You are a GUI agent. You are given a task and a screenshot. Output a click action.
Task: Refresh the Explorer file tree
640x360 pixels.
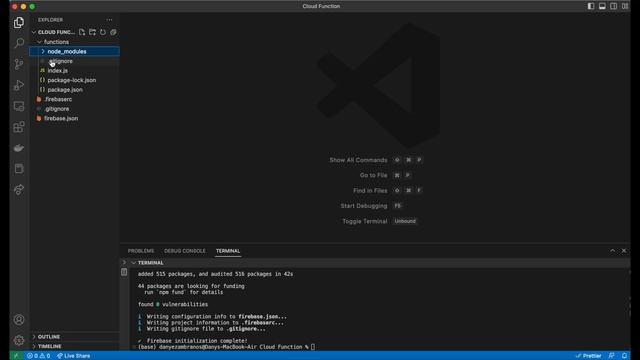(x=103, y=32)
